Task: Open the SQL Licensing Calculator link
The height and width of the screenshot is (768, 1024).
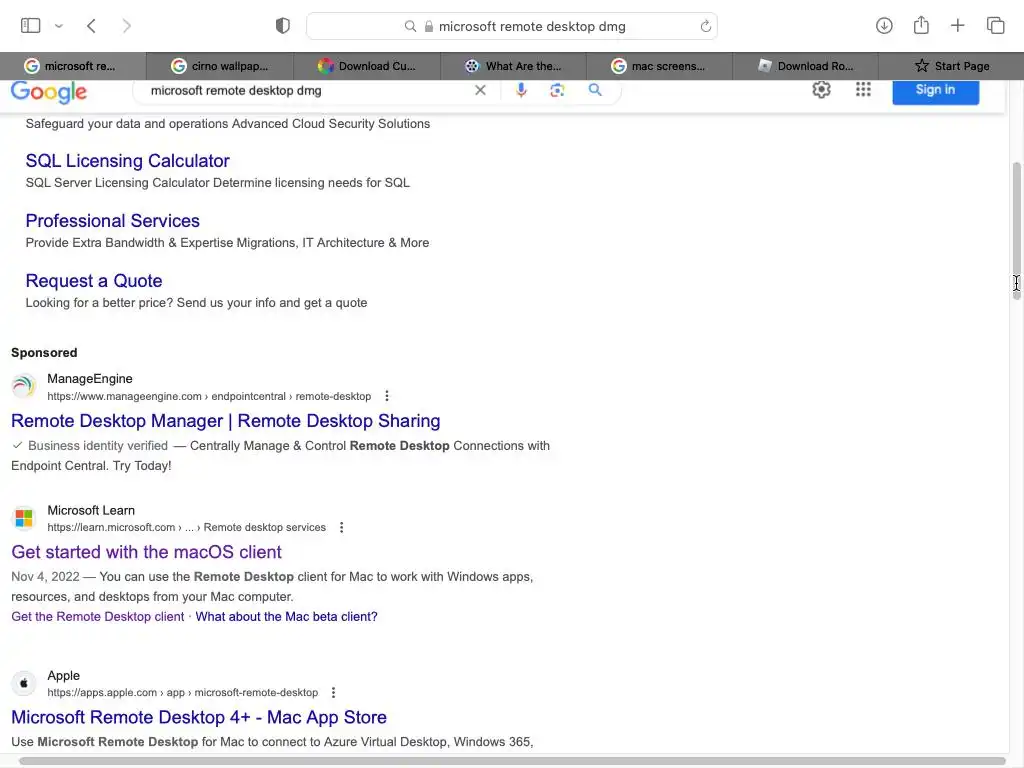Action: pyautogui.click(x=127, y=161)
